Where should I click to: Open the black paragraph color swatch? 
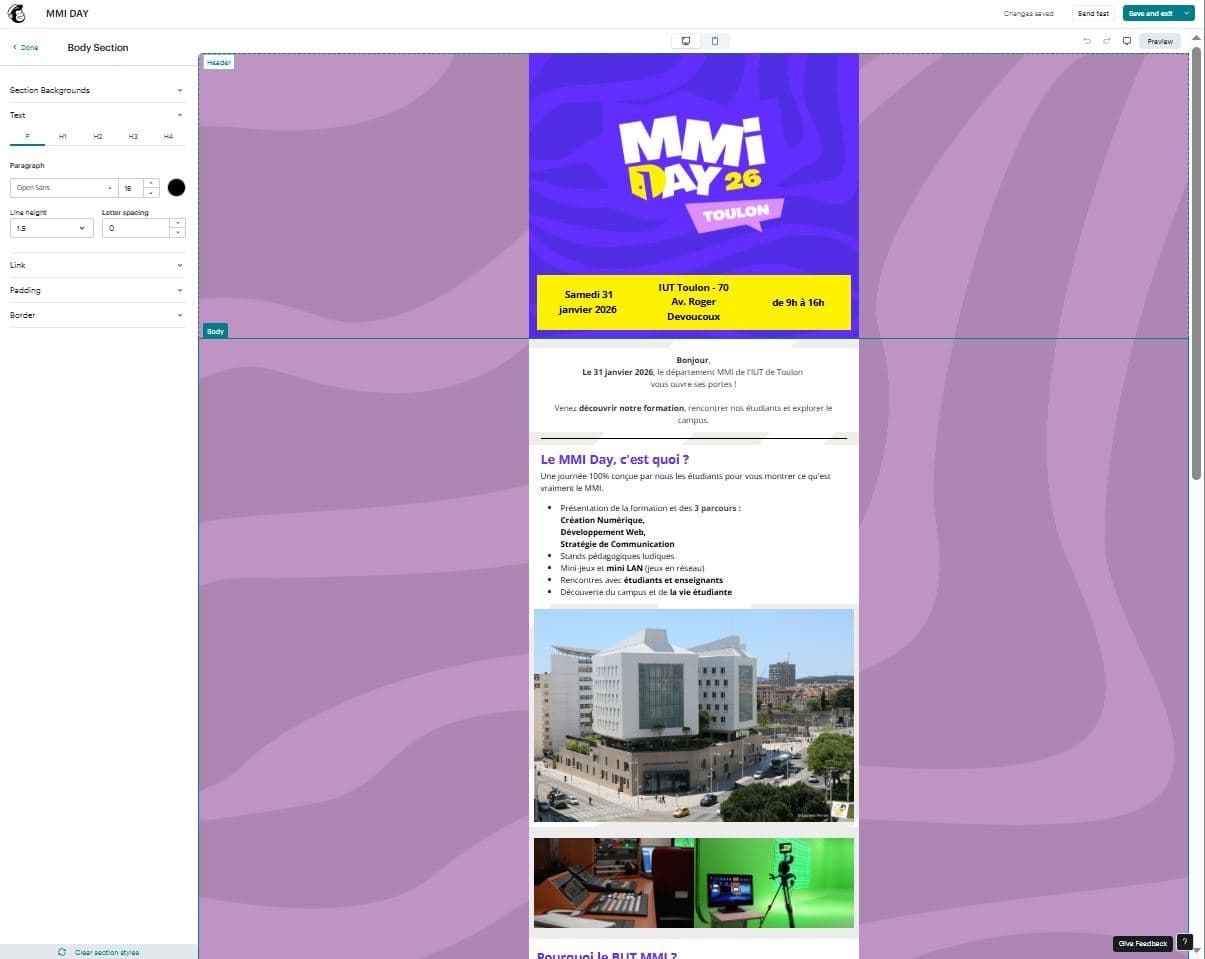point(177,188)
